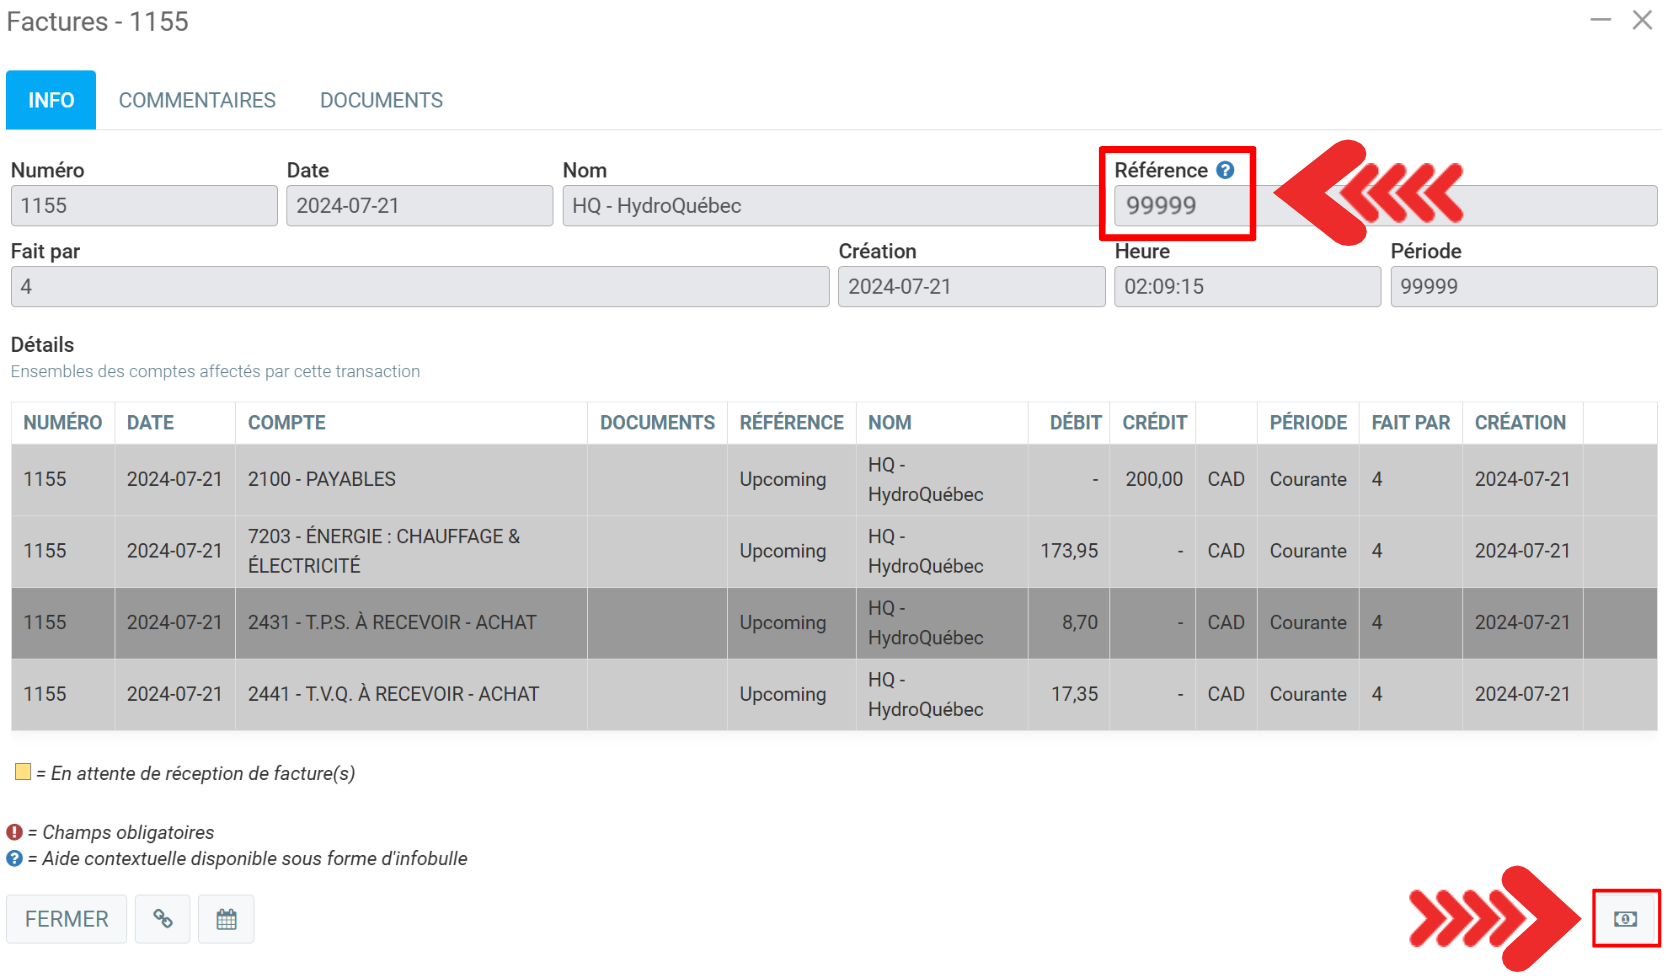The image size is (1666, 979).
Task: Click the yellow pending invoice legend swatch
Action: tap(23, 772)
